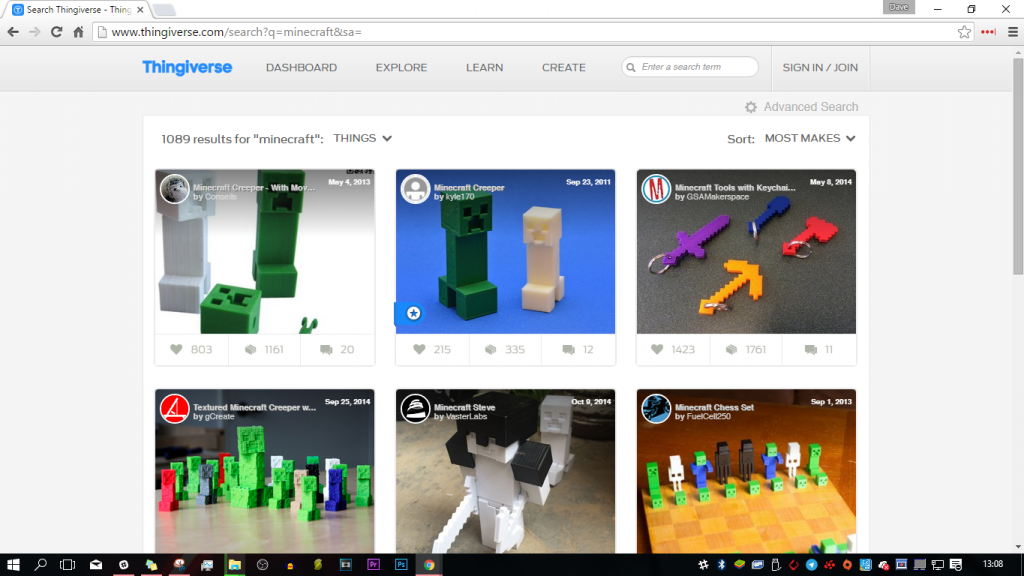Viewport: 1024px width, 576px height.
Task: Open File Explorer from the taskbar
Action: (234, 565)
